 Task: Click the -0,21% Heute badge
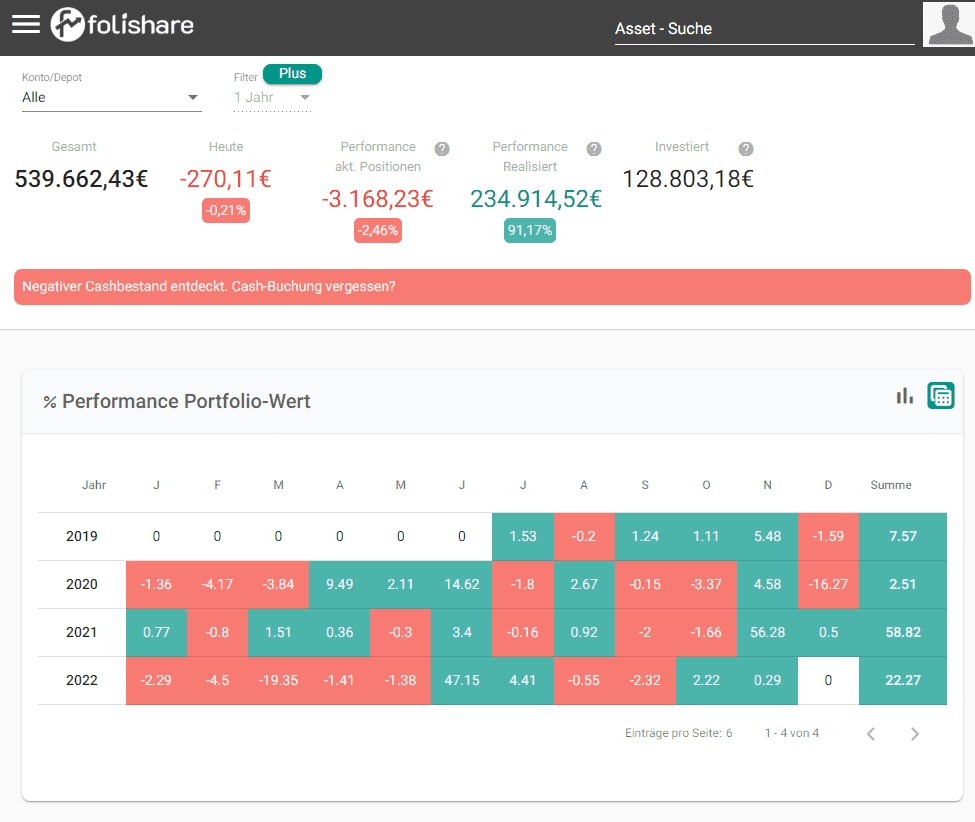(226, 210)
